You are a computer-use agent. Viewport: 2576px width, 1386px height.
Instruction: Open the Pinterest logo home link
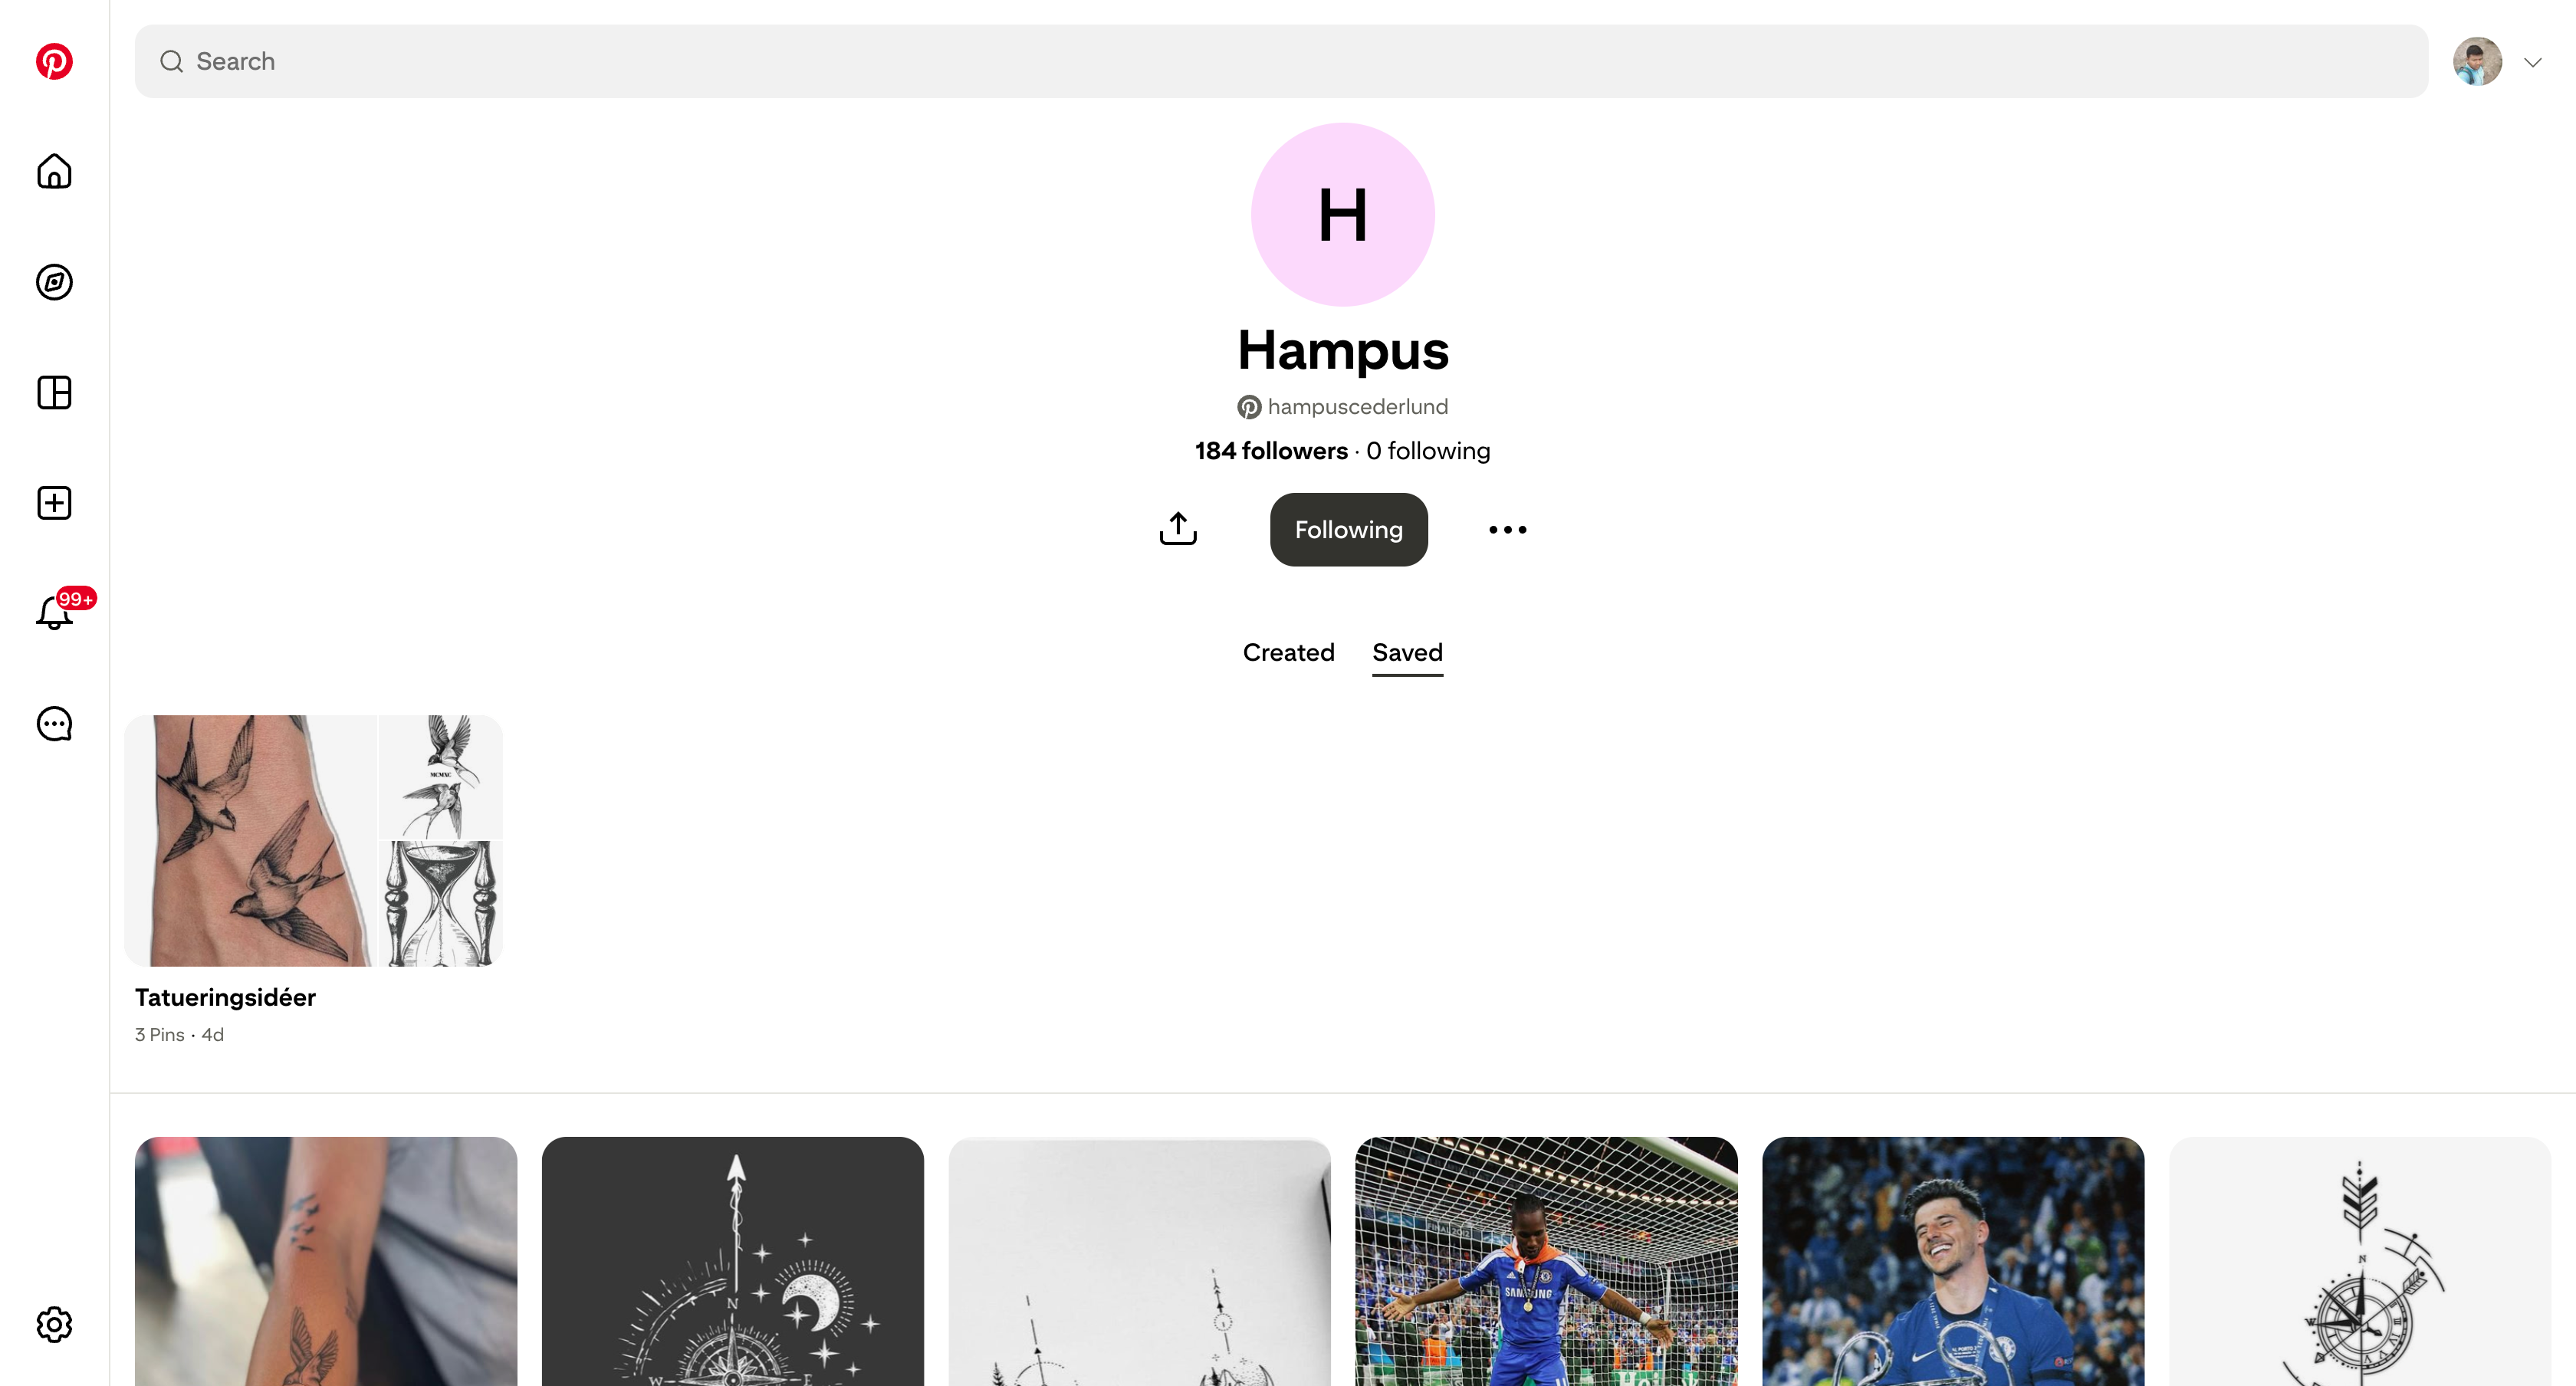click(x=54, y=61)
